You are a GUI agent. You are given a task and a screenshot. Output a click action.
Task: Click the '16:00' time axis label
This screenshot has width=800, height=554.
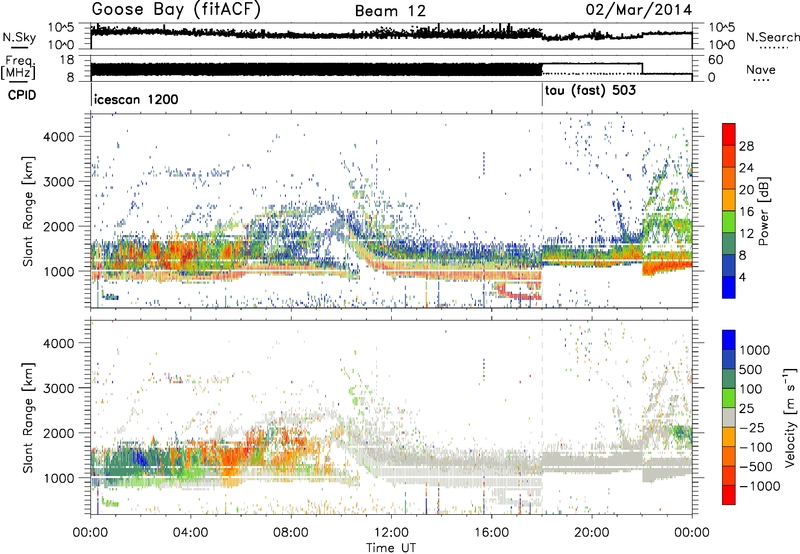click(x=491, y=533)
